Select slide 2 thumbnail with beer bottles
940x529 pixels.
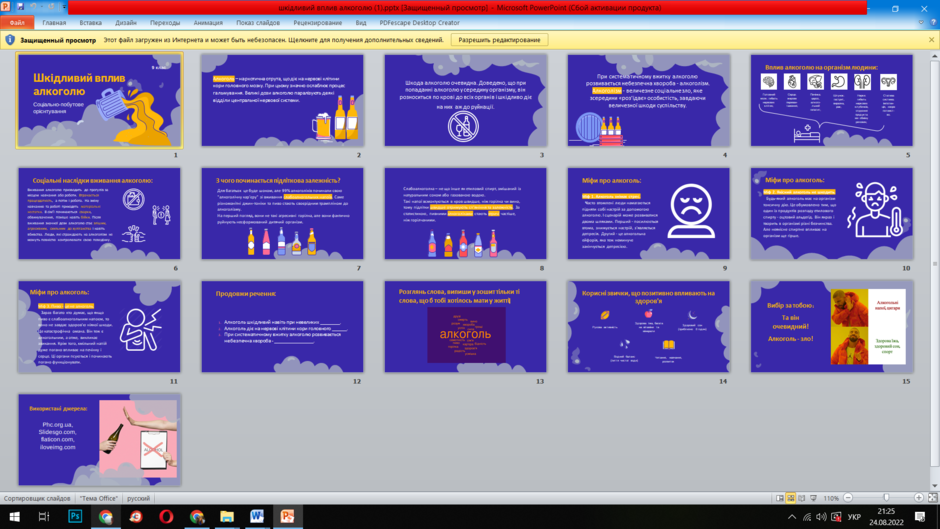(x=282, y=100)
